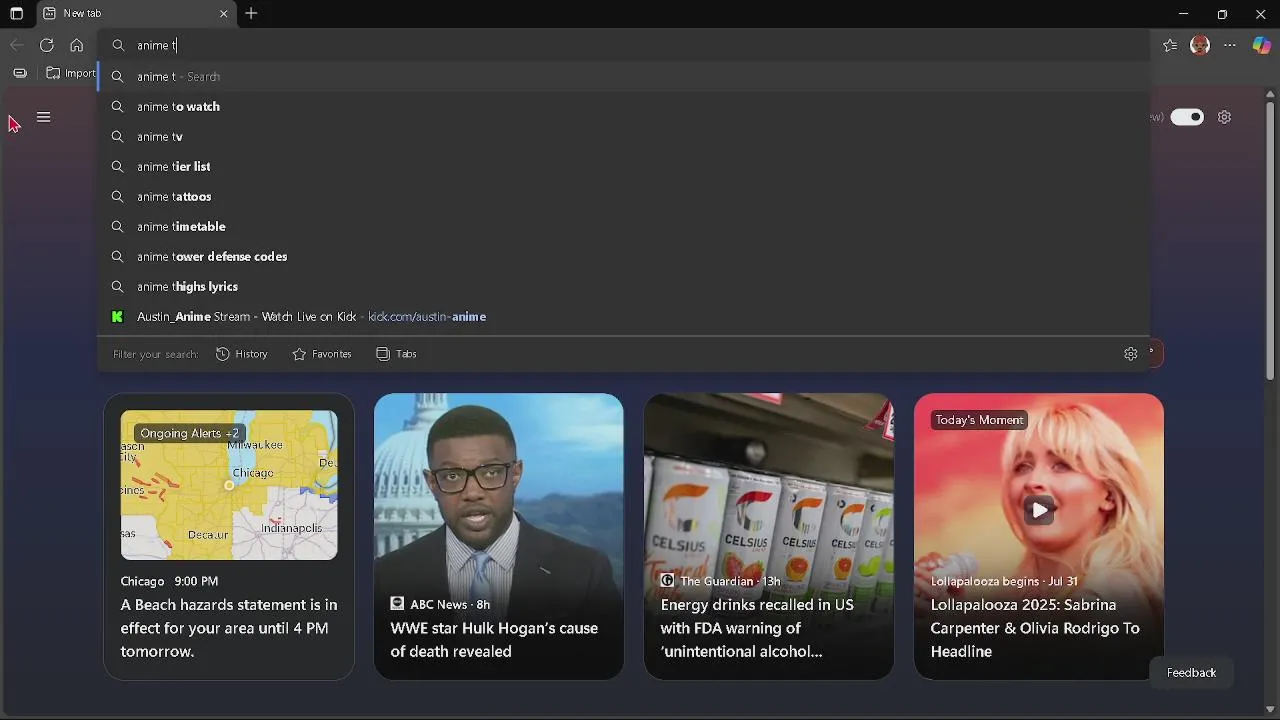Screen dimensions: 1280x720
Task: Open page settings gear near toggle
Action: 1224,117
